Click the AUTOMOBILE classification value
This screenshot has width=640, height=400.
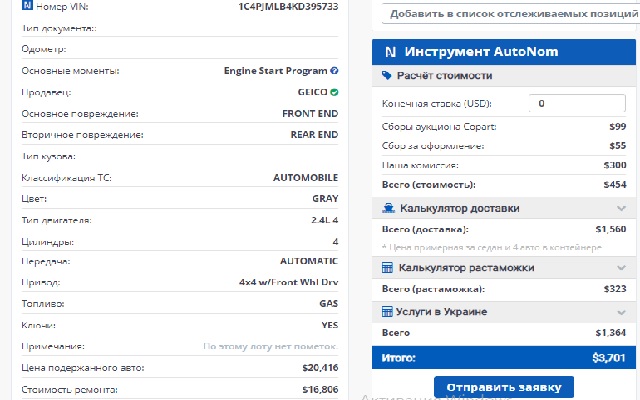(305, 178)
